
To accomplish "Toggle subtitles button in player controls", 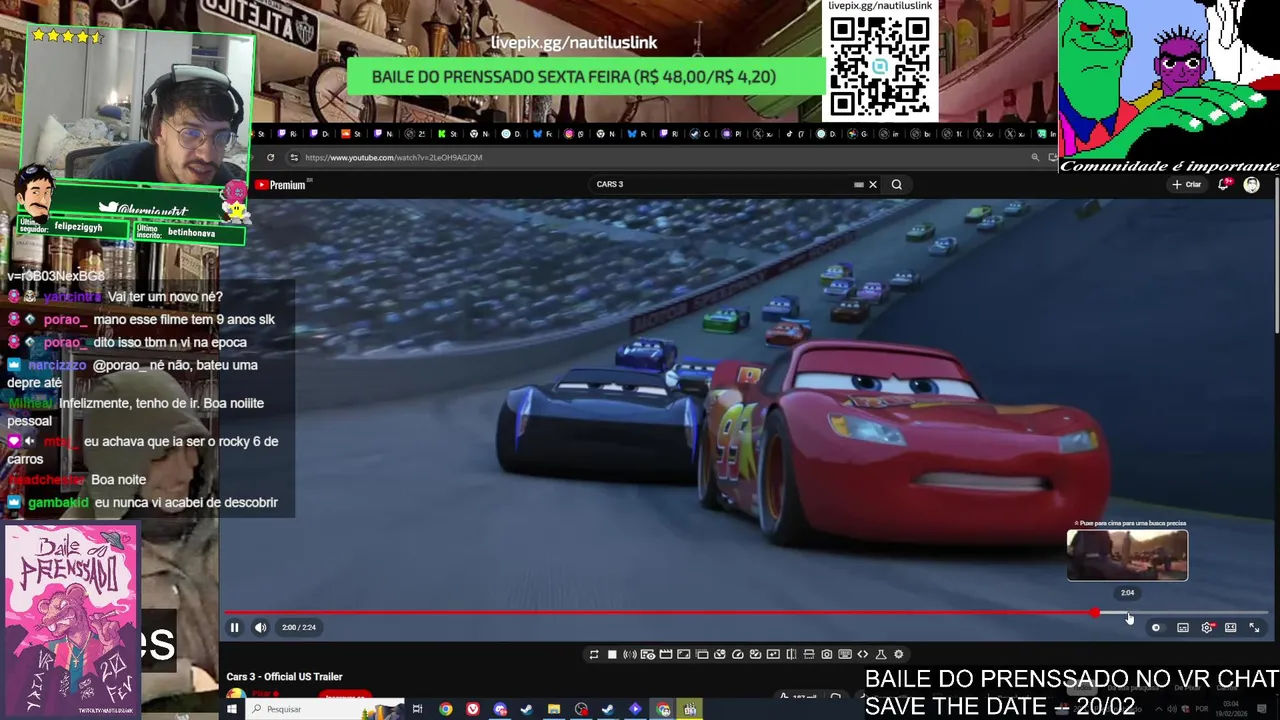I will point(1182,627).
